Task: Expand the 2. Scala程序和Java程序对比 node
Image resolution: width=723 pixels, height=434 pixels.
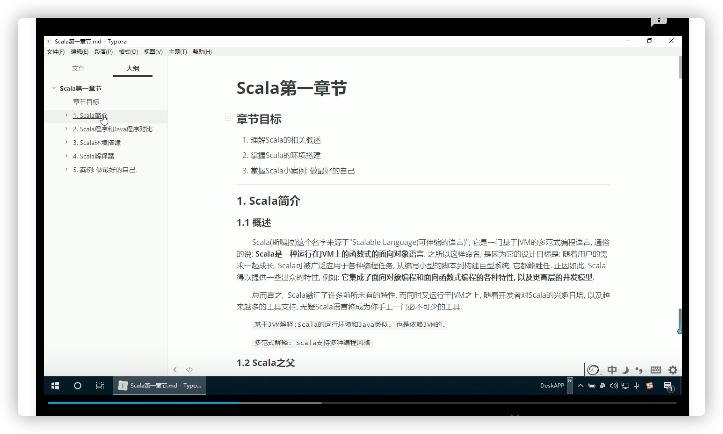Action: point(66,129)
